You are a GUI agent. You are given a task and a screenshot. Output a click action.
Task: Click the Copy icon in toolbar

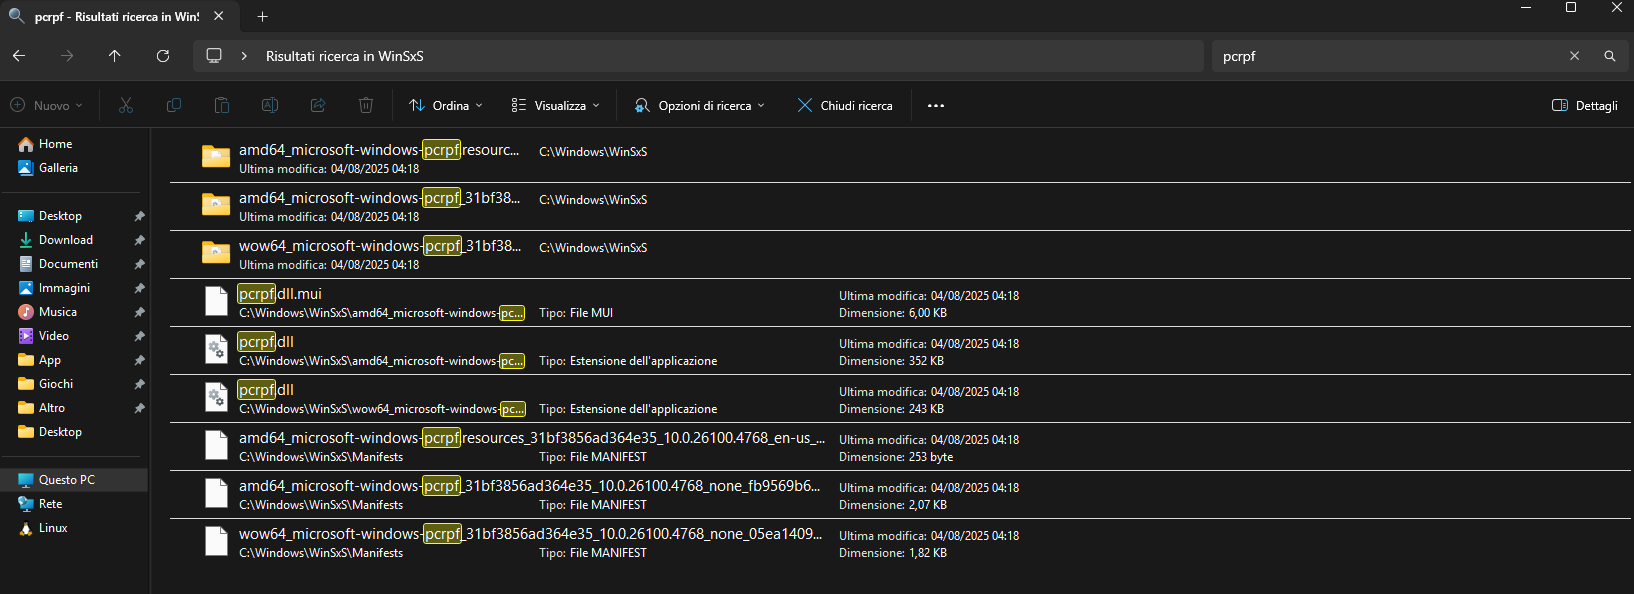point(174,105)
